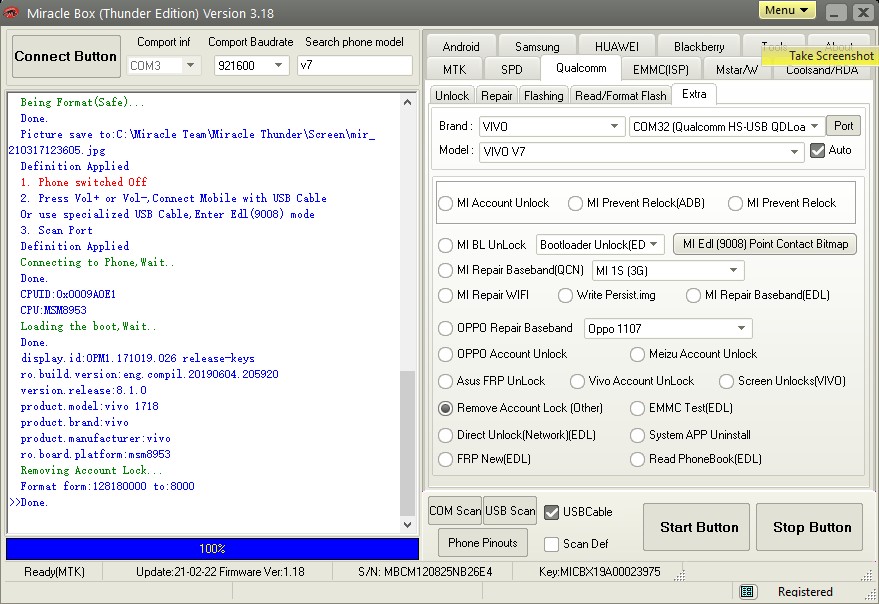Open the Flashing sub-tab
The height and width of the screenshot is (604, 879).
click(543, 96)
